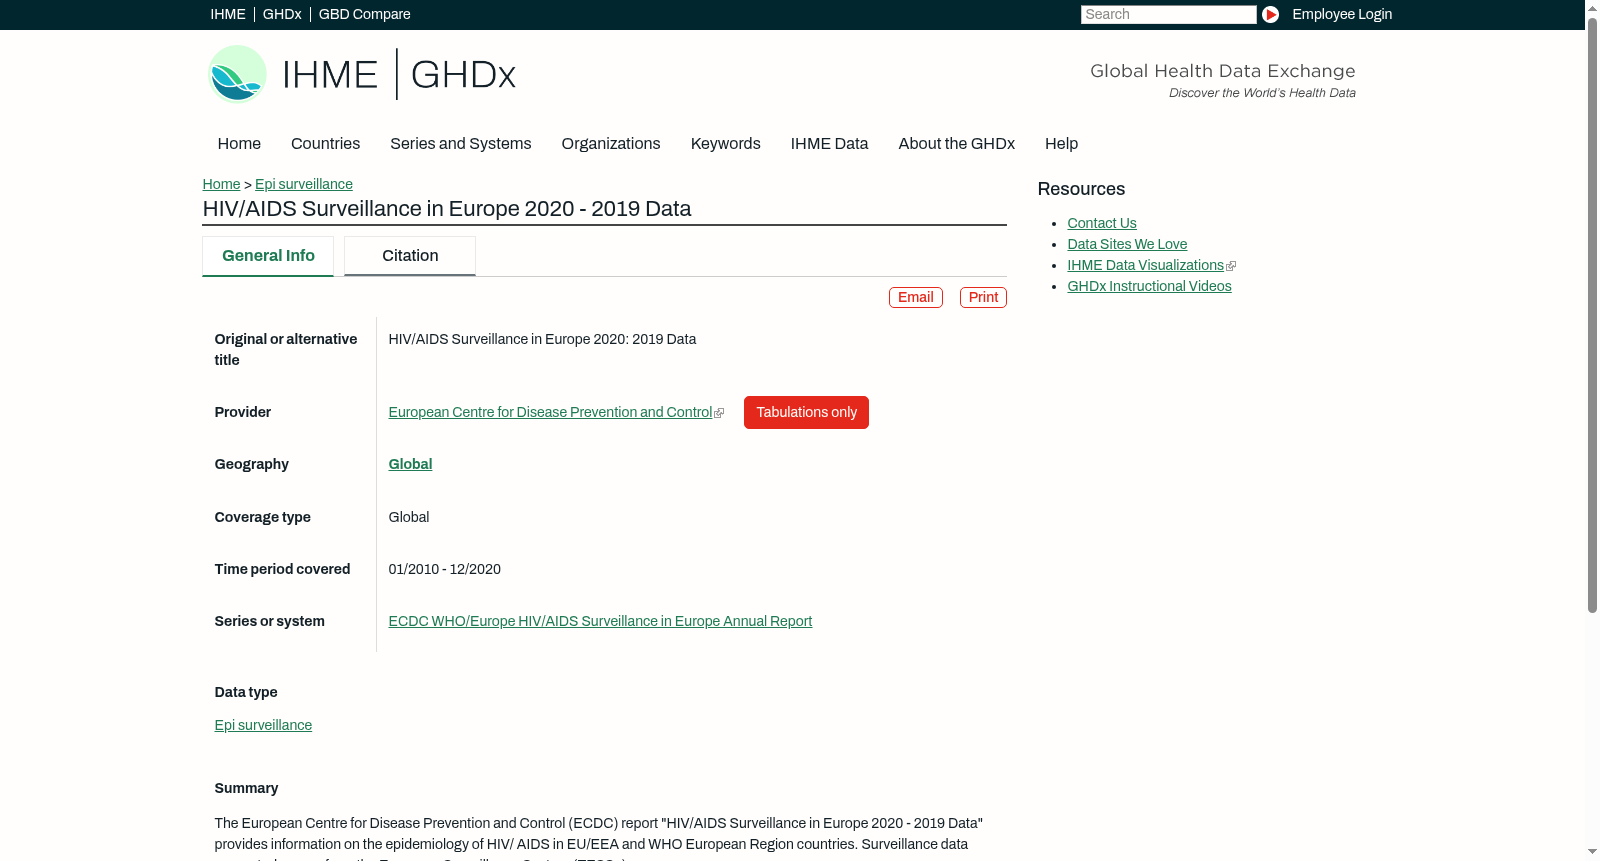Viewport: 1600px width, 861px height.
Task: Open IHME link in top bar
Action: pos(228,14)
